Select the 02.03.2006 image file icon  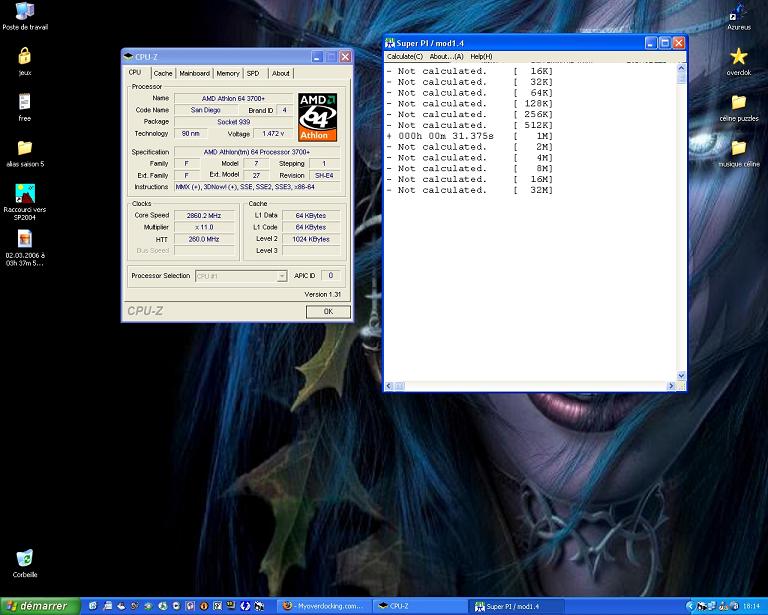coord(24,239)
